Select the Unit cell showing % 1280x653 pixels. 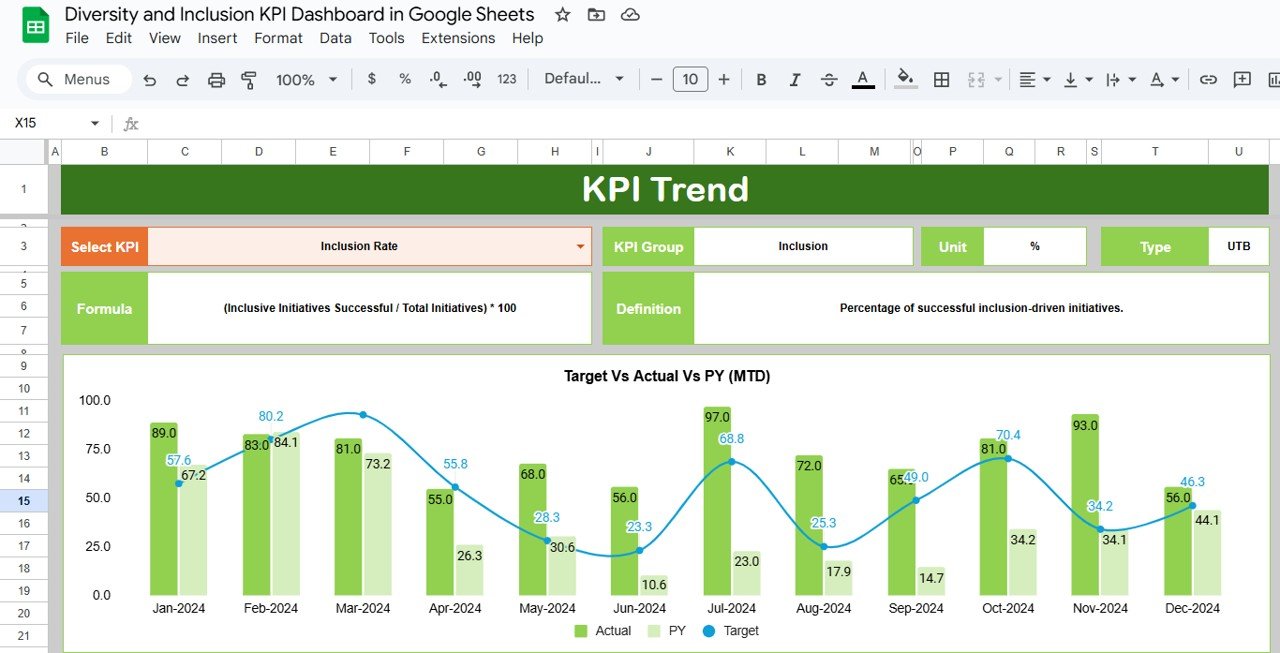click(x=1035, y=246)
